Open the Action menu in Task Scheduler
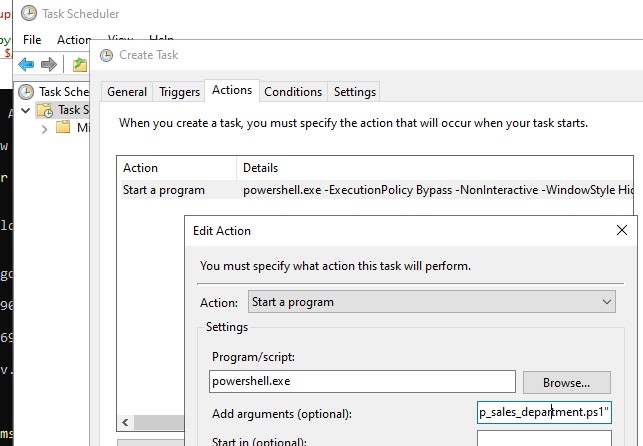 click(74, 40)
